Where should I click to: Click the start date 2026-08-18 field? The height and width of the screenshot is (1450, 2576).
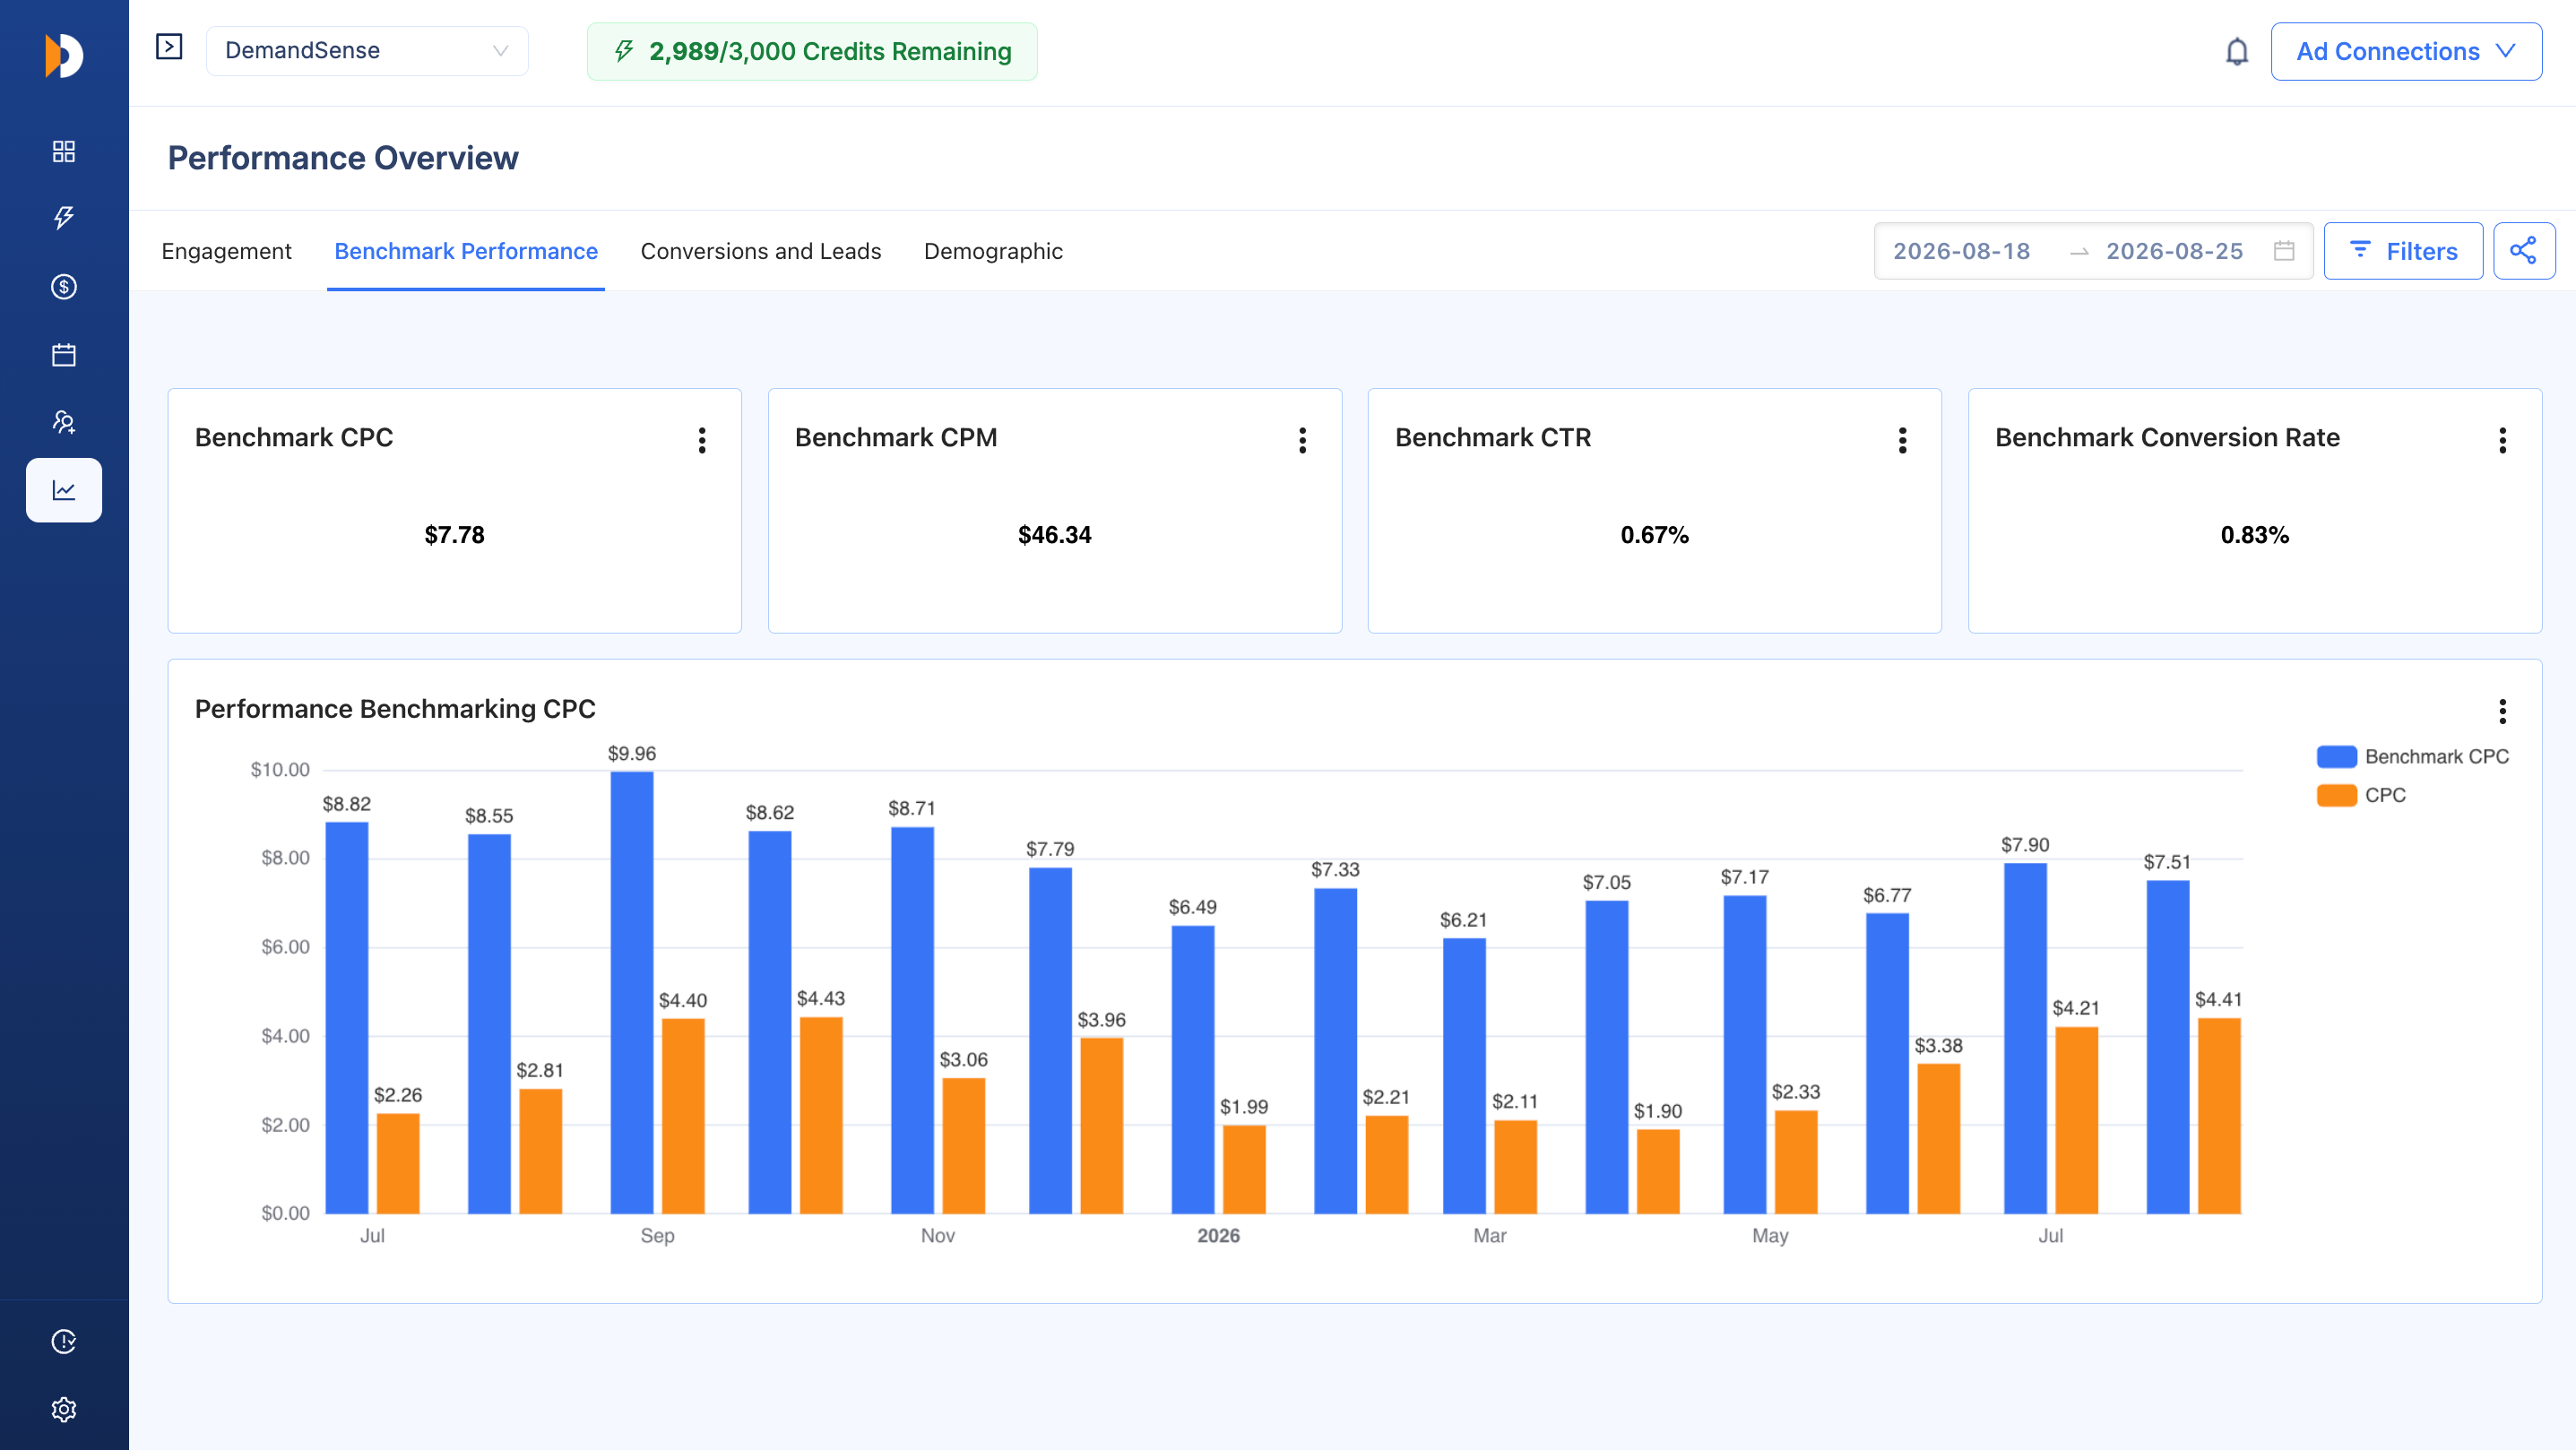coord(1962,251)
